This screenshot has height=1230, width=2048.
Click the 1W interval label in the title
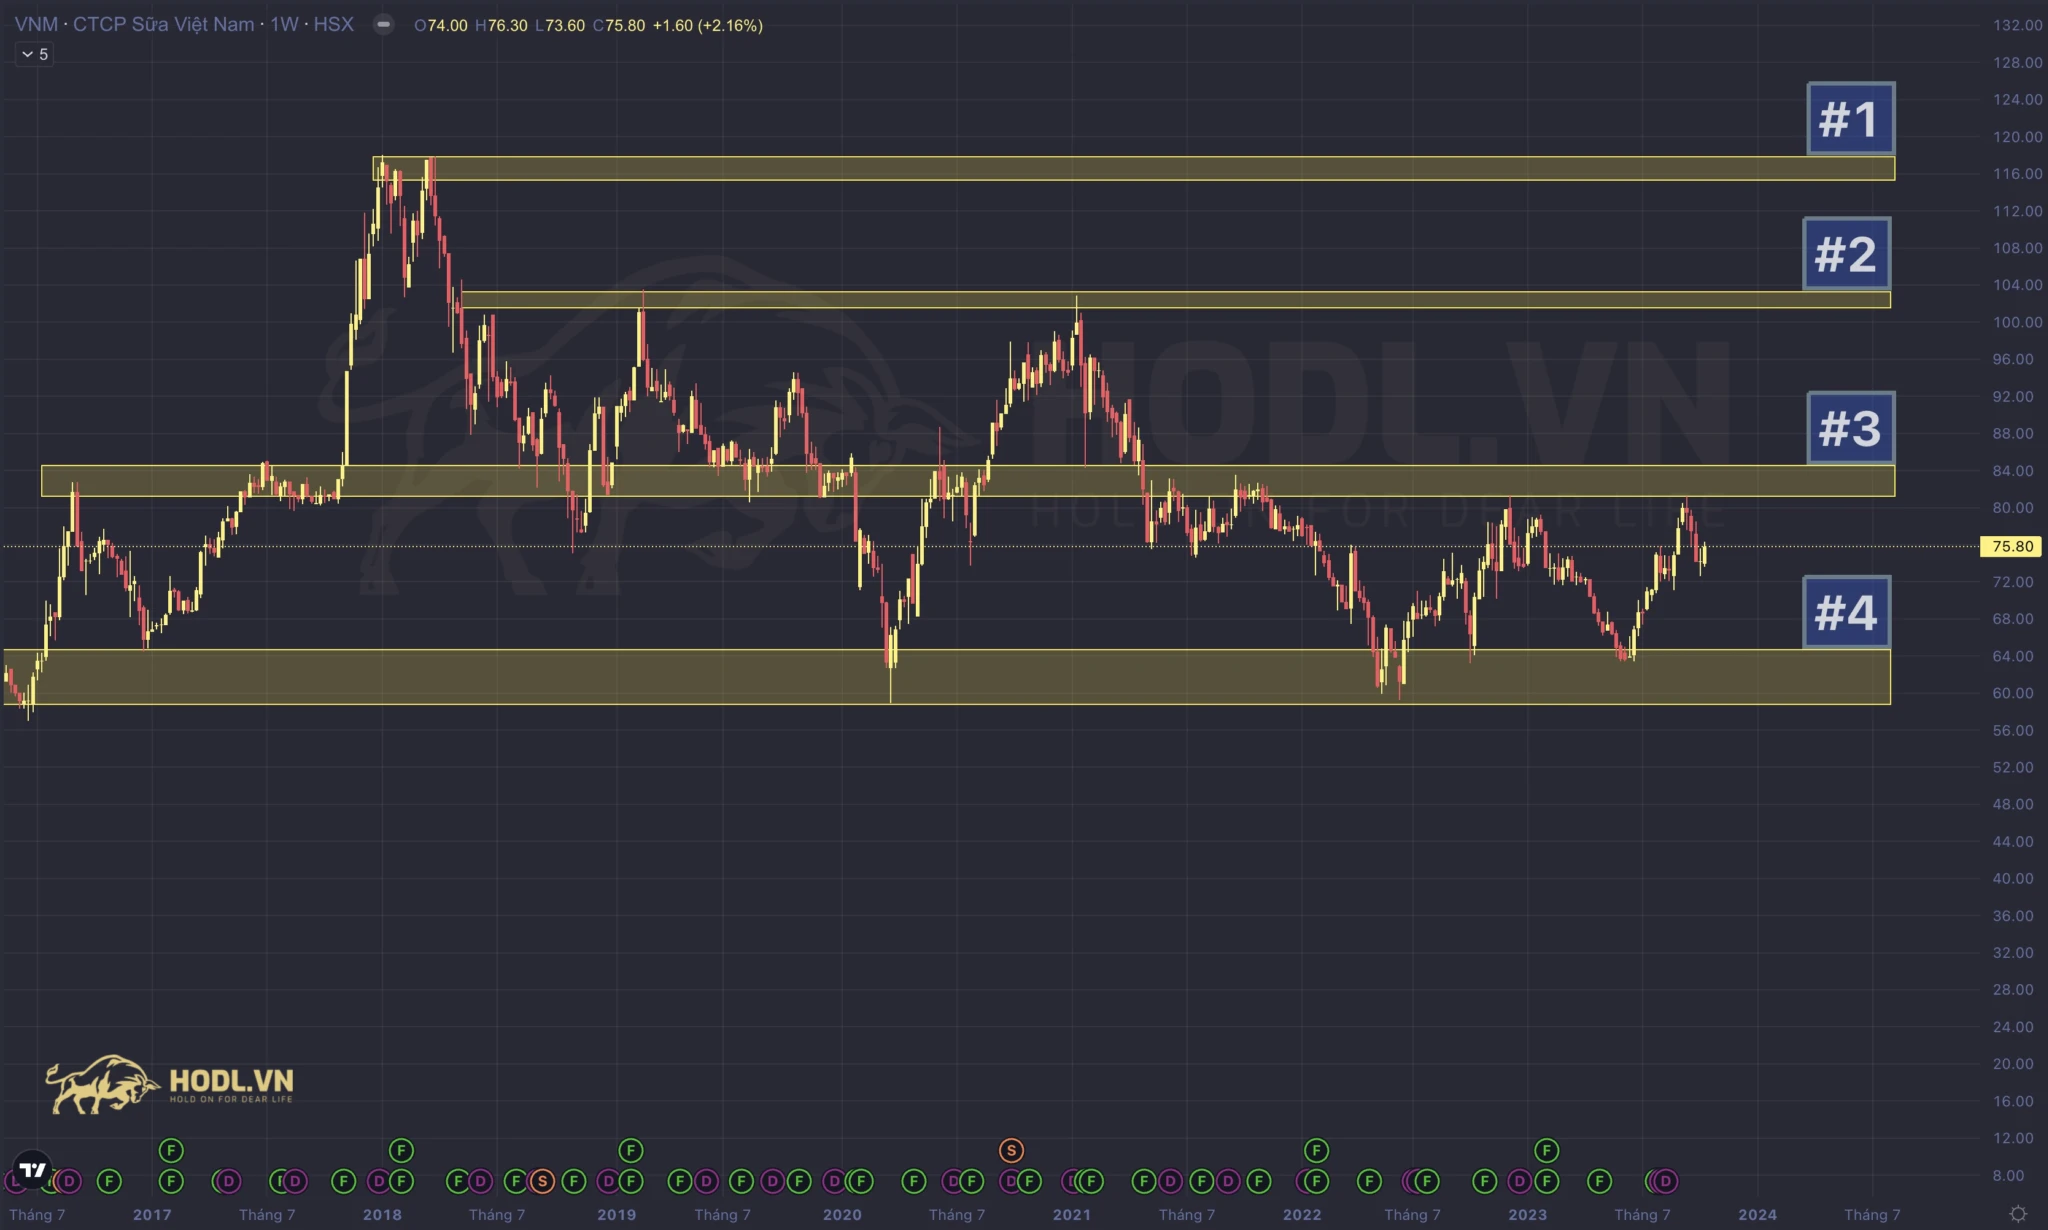[x=284, y=25]
